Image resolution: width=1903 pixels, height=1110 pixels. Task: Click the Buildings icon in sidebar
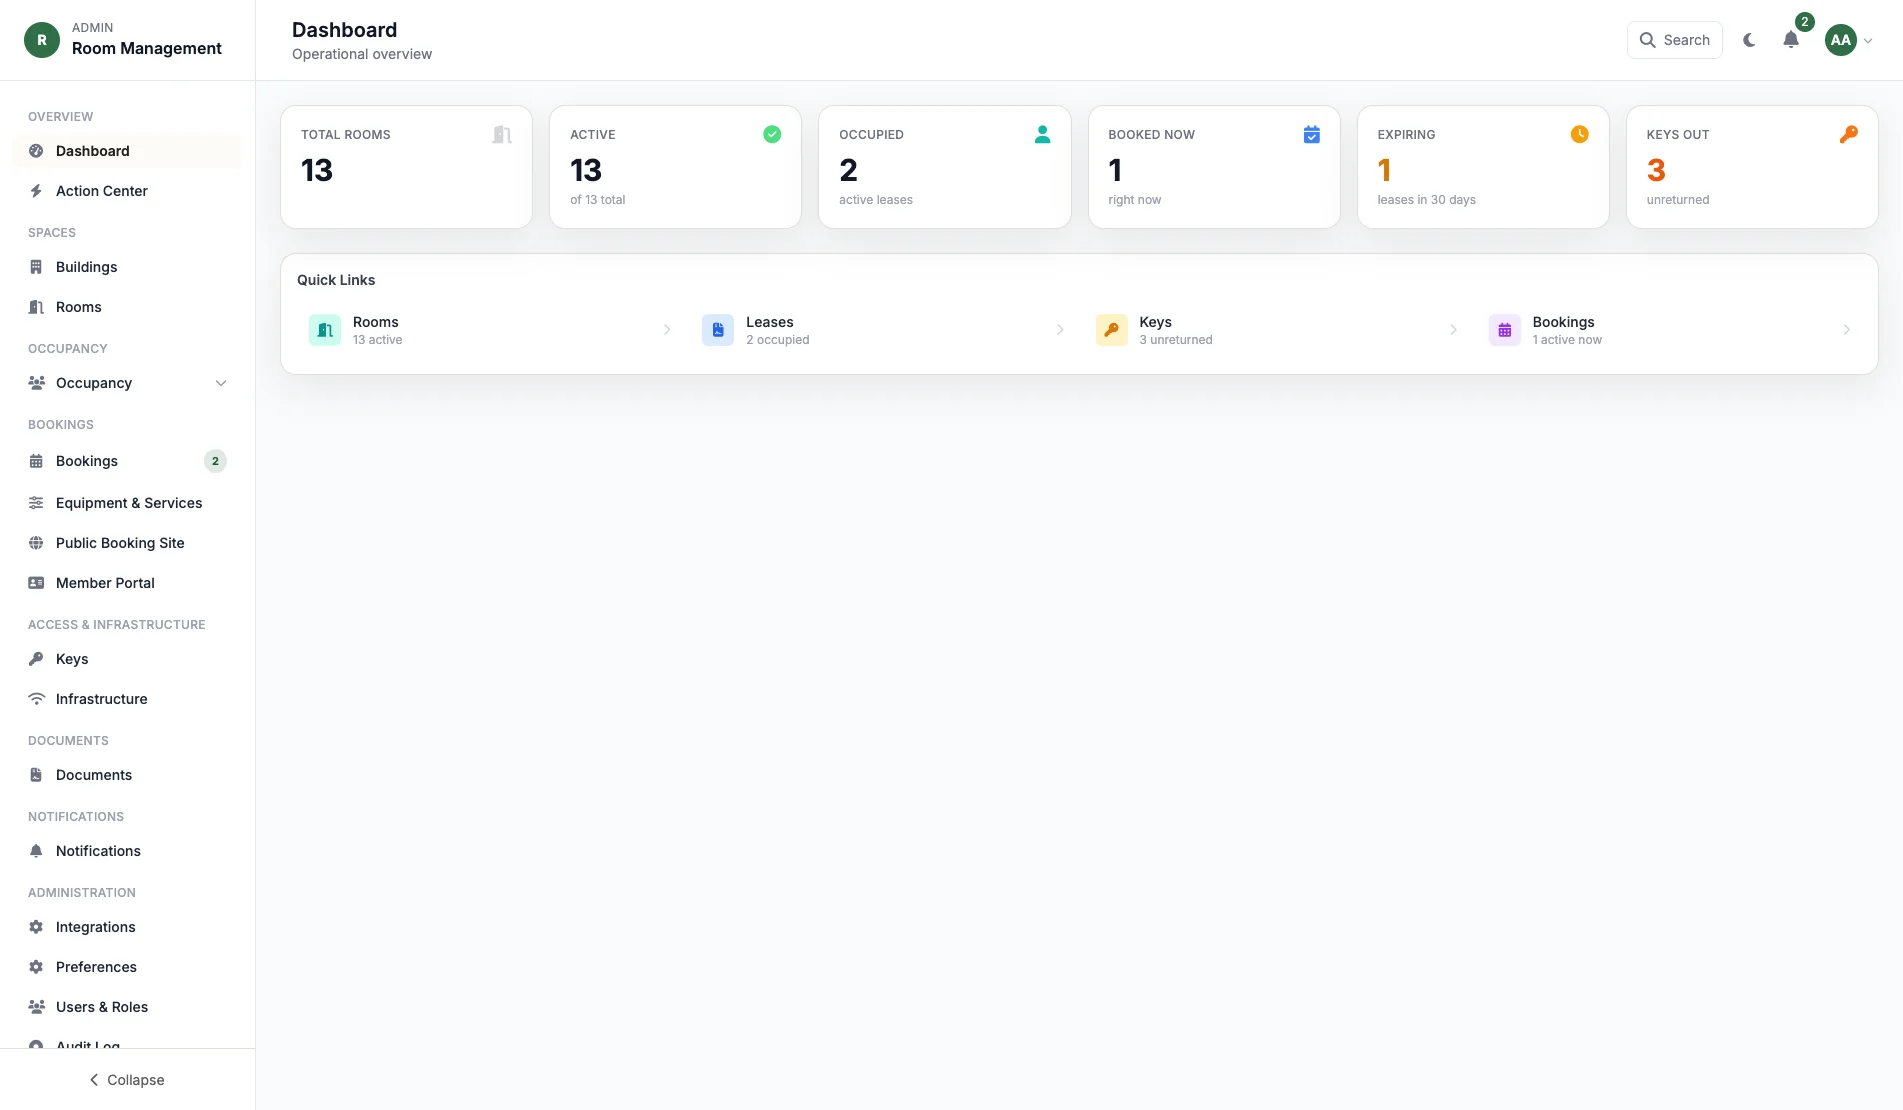36,267
